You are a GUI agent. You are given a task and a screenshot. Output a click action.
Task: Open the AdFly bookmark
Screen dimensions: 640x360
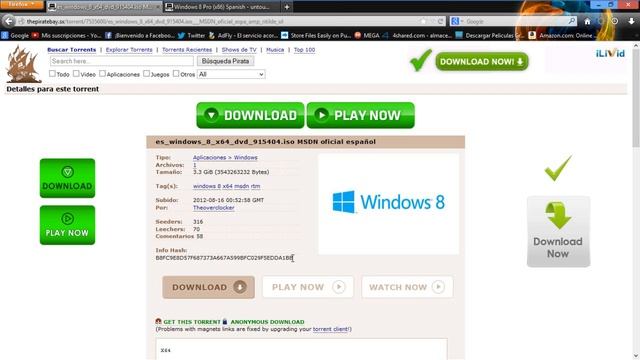[243, 36]
